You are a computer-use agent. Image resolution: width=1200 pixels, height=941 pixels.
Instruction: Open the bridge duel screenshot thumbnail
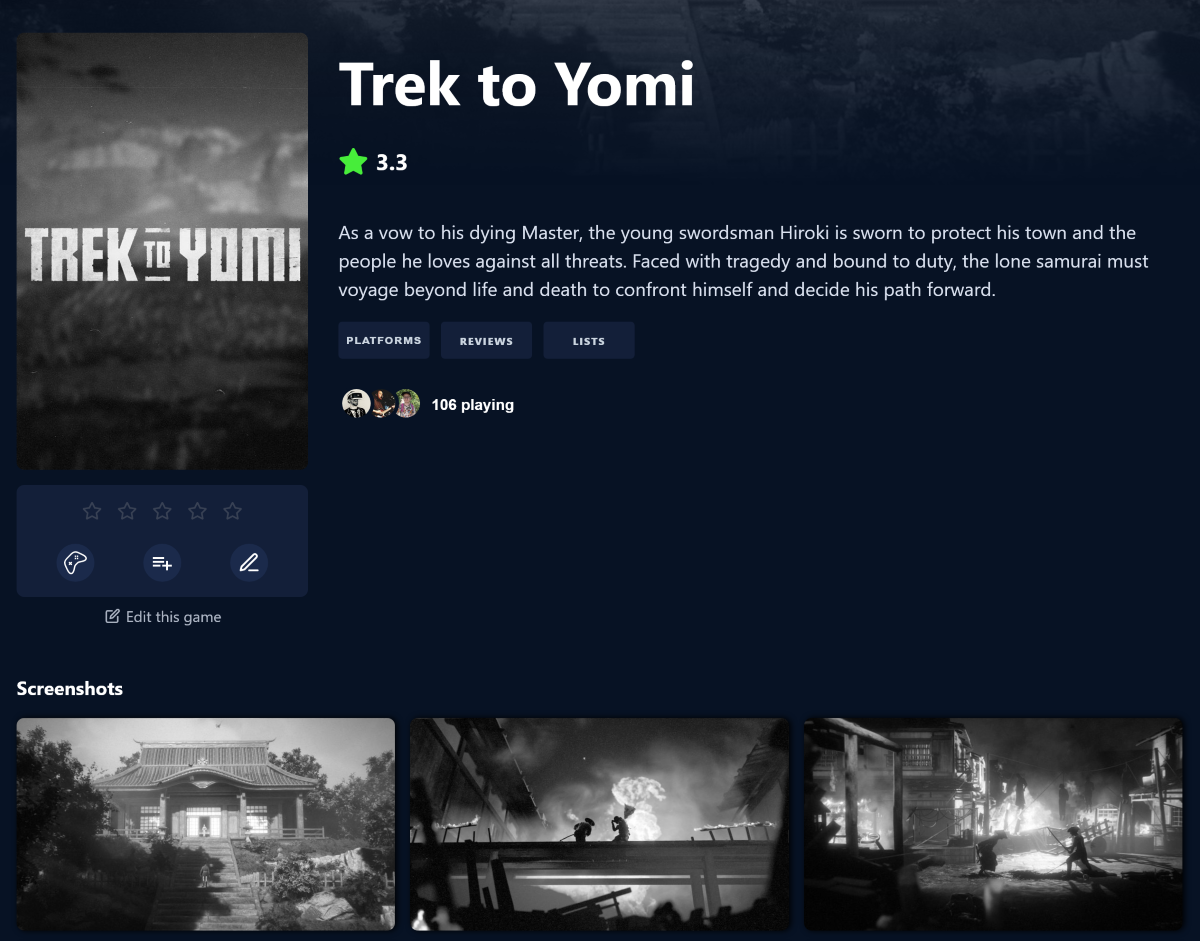pyautogui.click(x=600, y=824)
